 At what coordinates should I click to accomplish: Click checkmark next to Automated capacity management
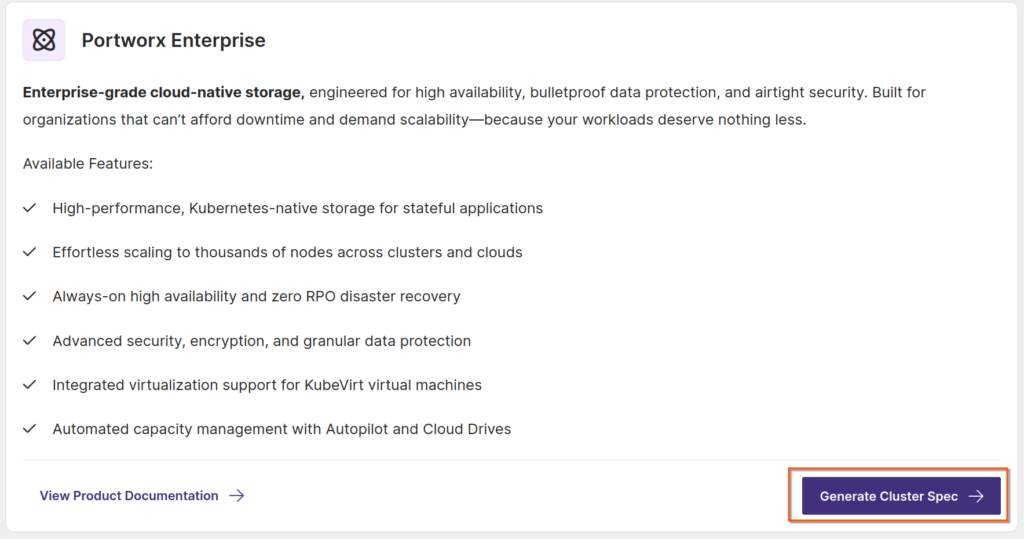tap(30, 428)
